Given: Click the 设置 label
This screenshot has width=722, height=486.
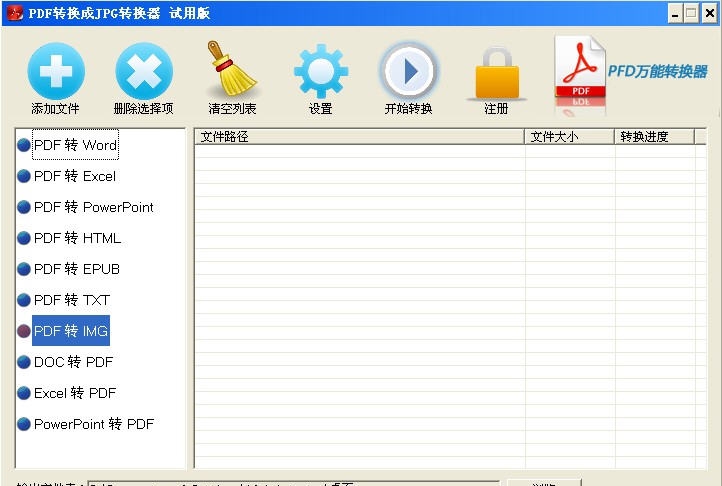Looking at the screenshot, I should point(320,109).
